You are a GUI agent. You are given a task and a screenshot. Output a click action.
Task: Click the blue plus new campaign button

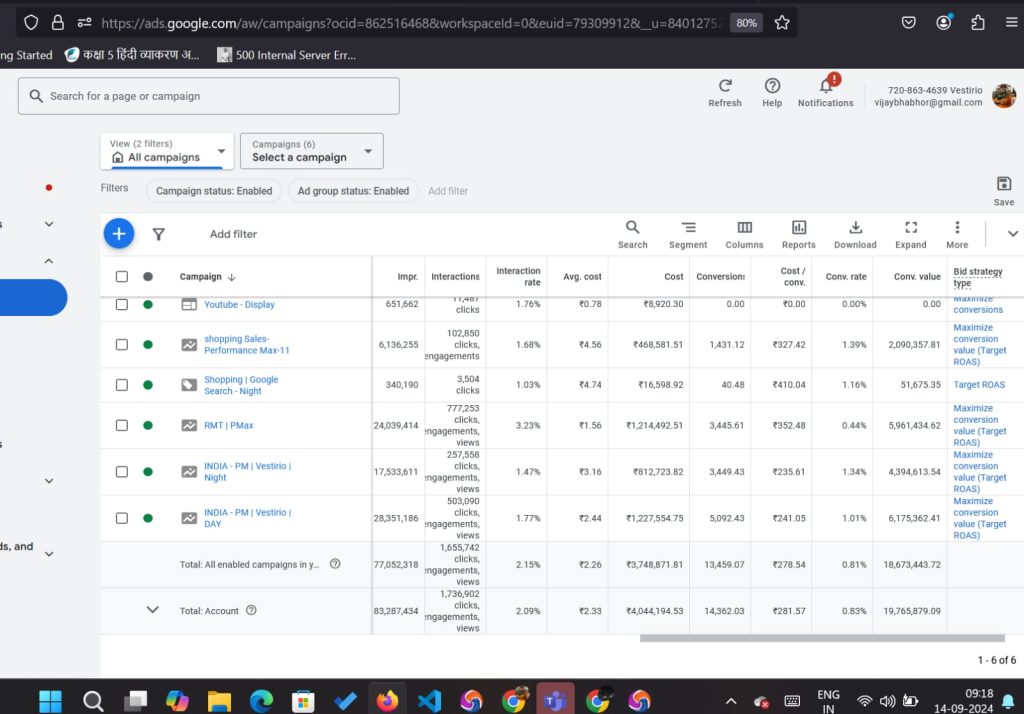119,234
